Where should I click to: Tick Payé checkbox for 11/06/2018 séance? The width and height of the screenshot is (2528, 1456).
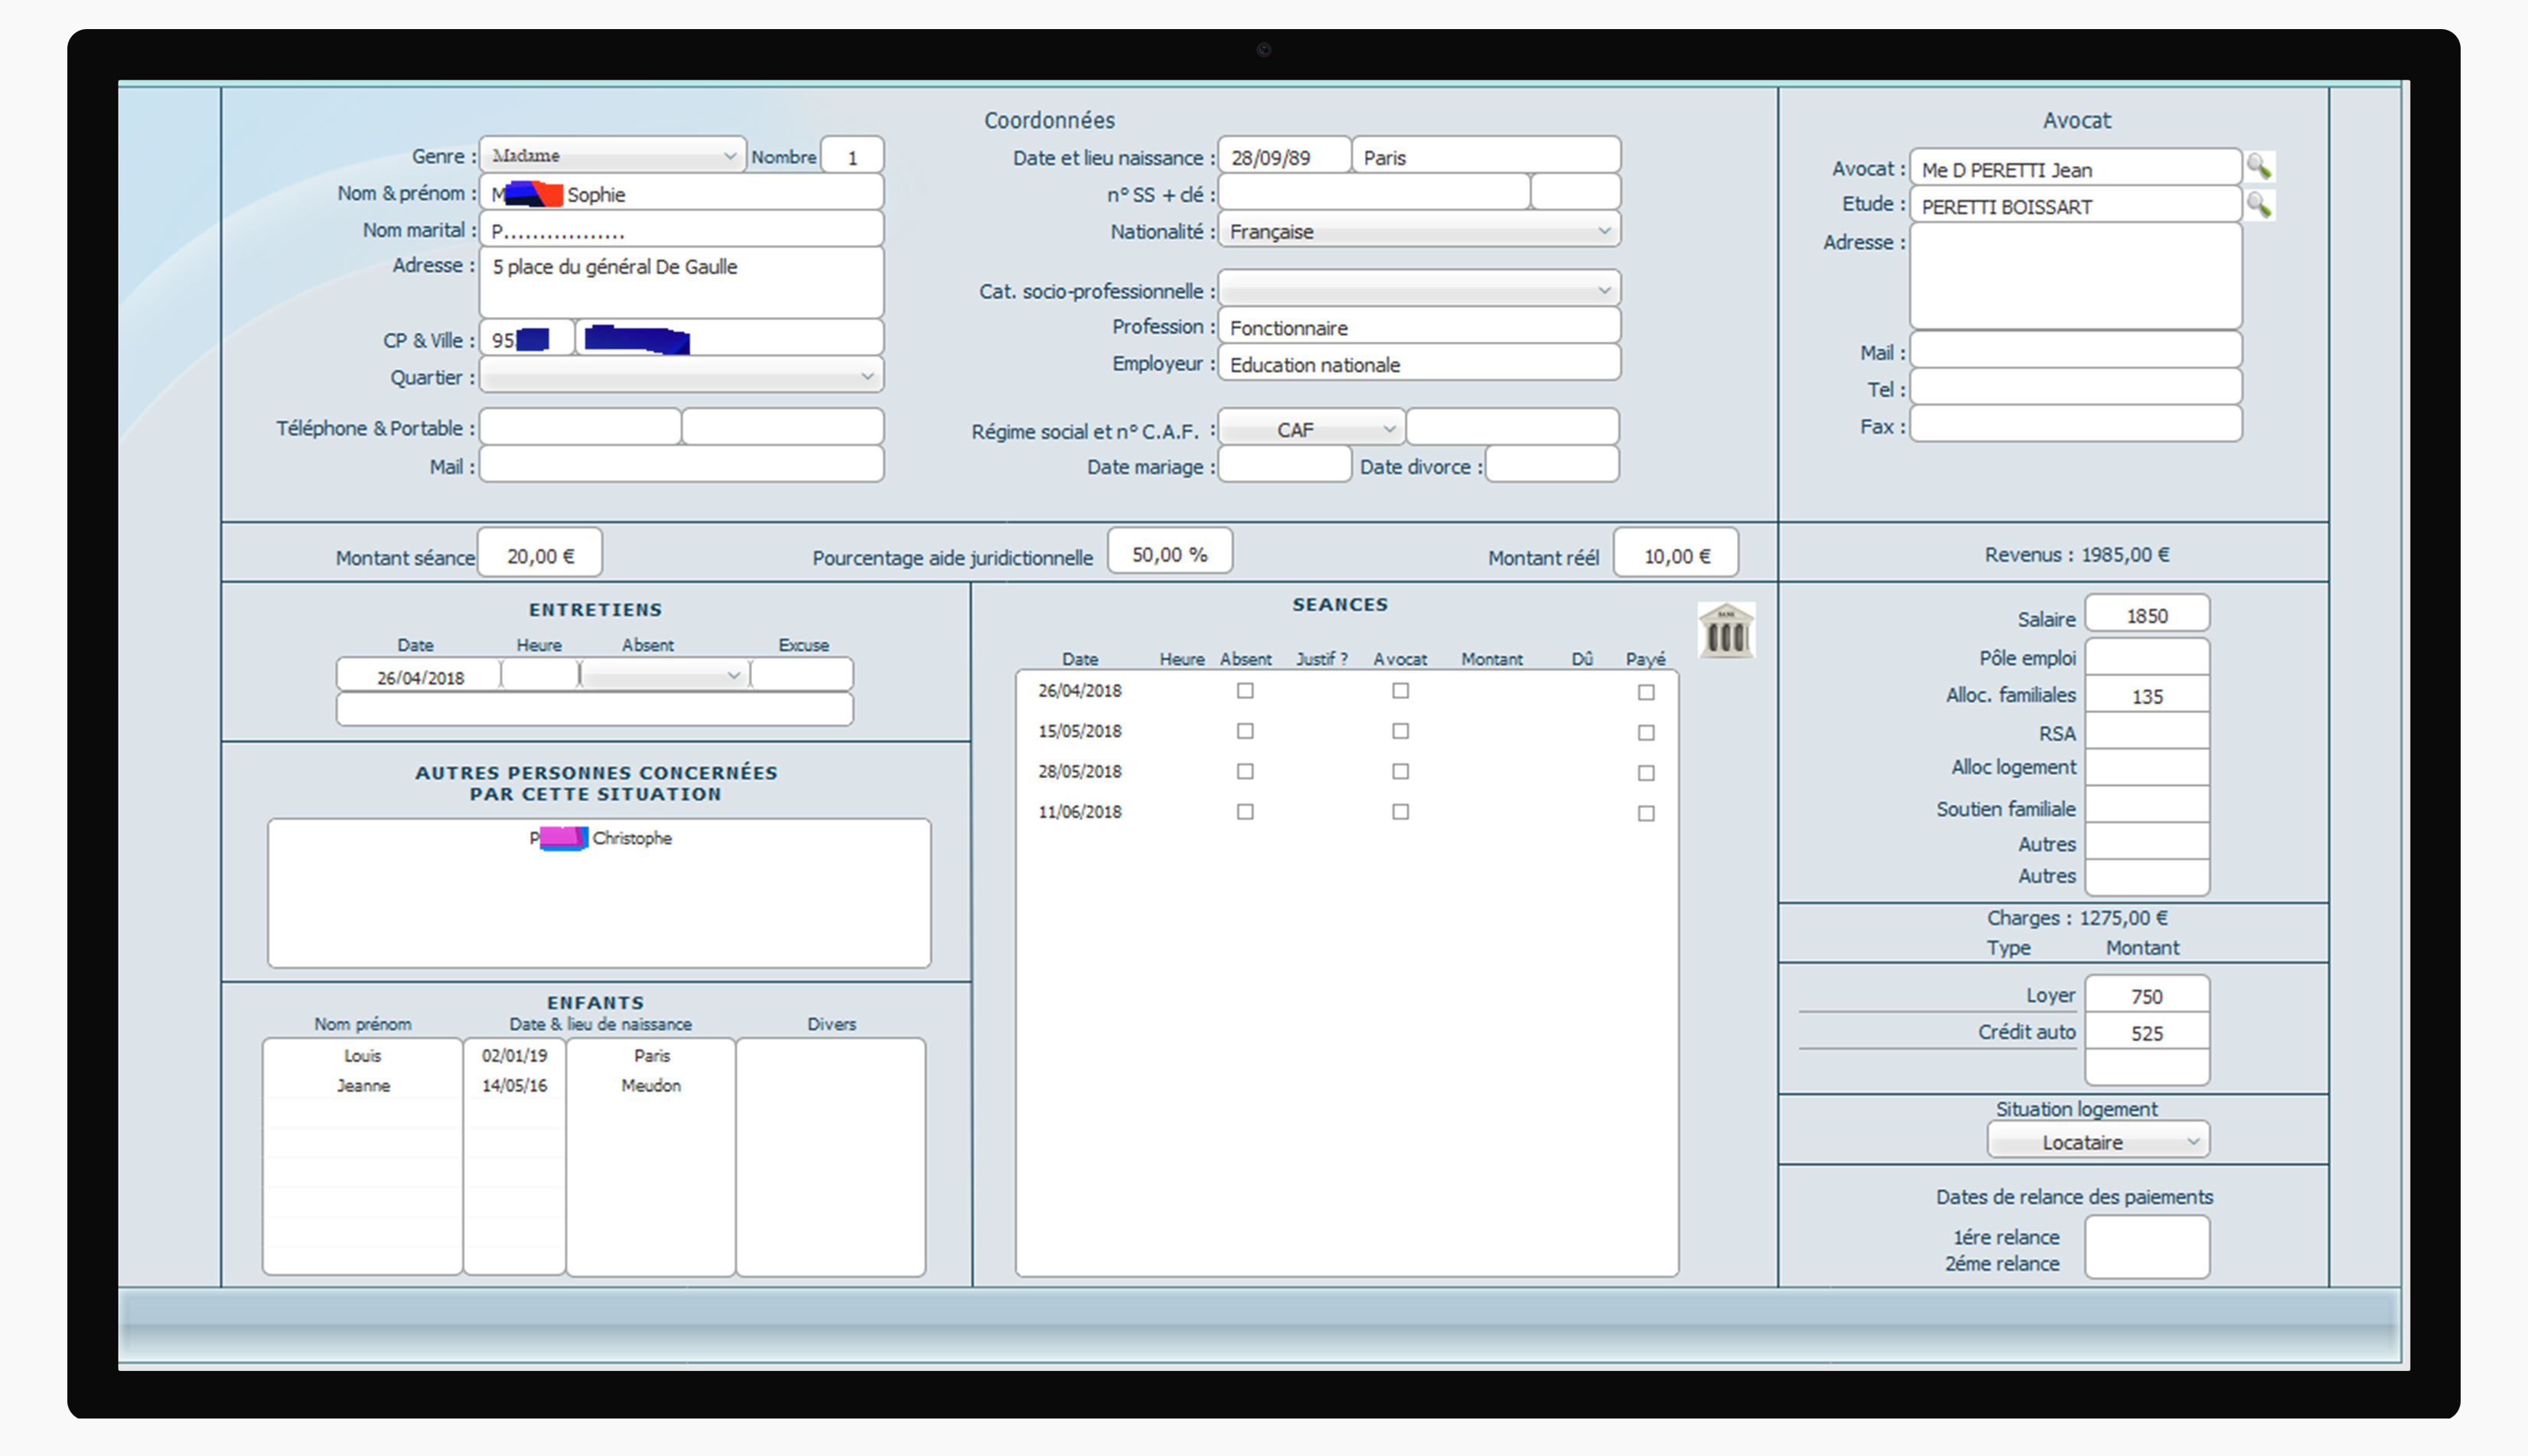[x=1646, y=814]
